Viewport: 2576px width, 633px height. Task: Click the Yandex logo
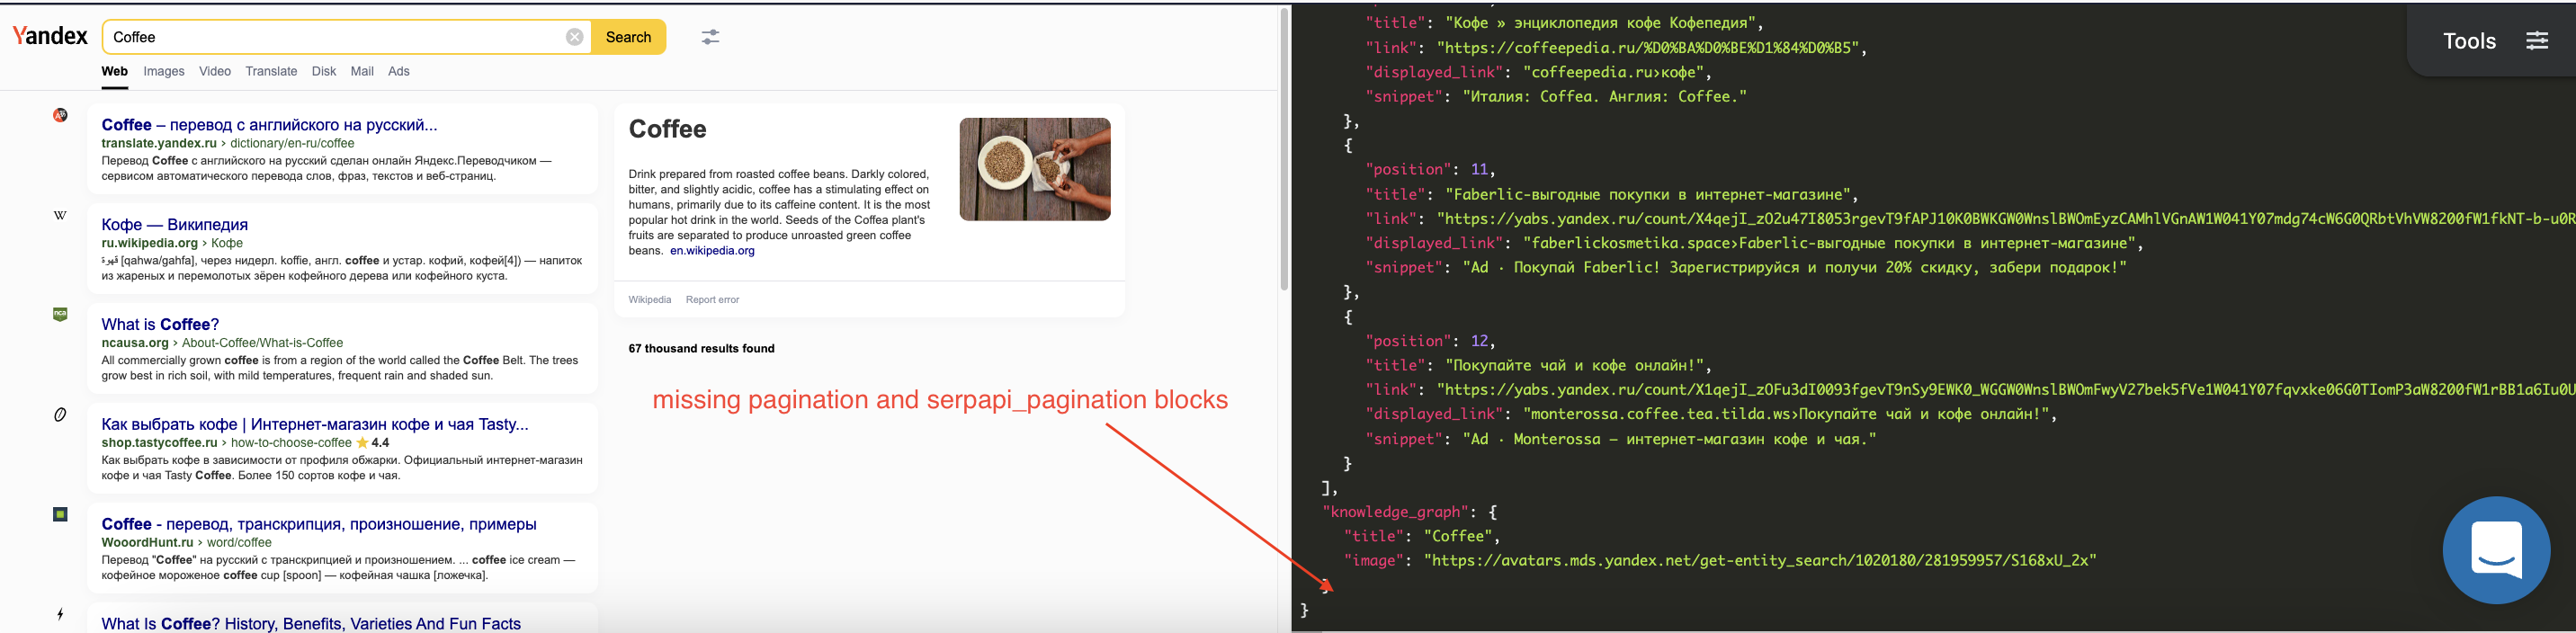(x=50, y=36)
